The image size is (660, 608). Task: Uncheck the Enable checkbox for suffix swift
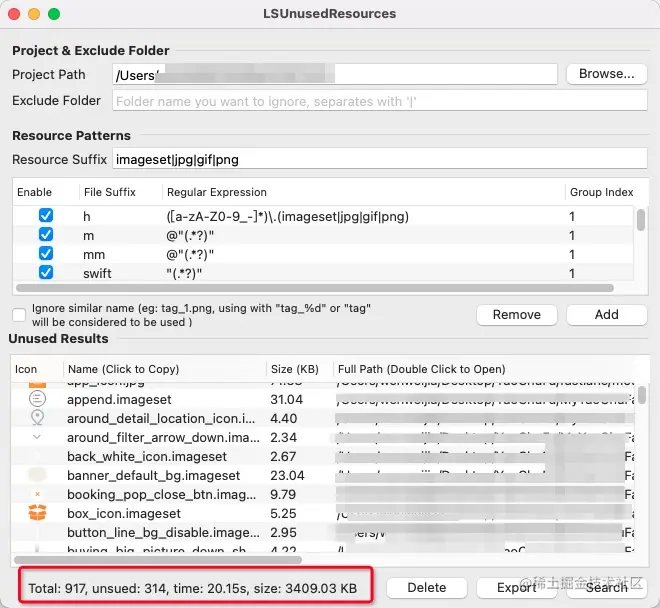46,272
